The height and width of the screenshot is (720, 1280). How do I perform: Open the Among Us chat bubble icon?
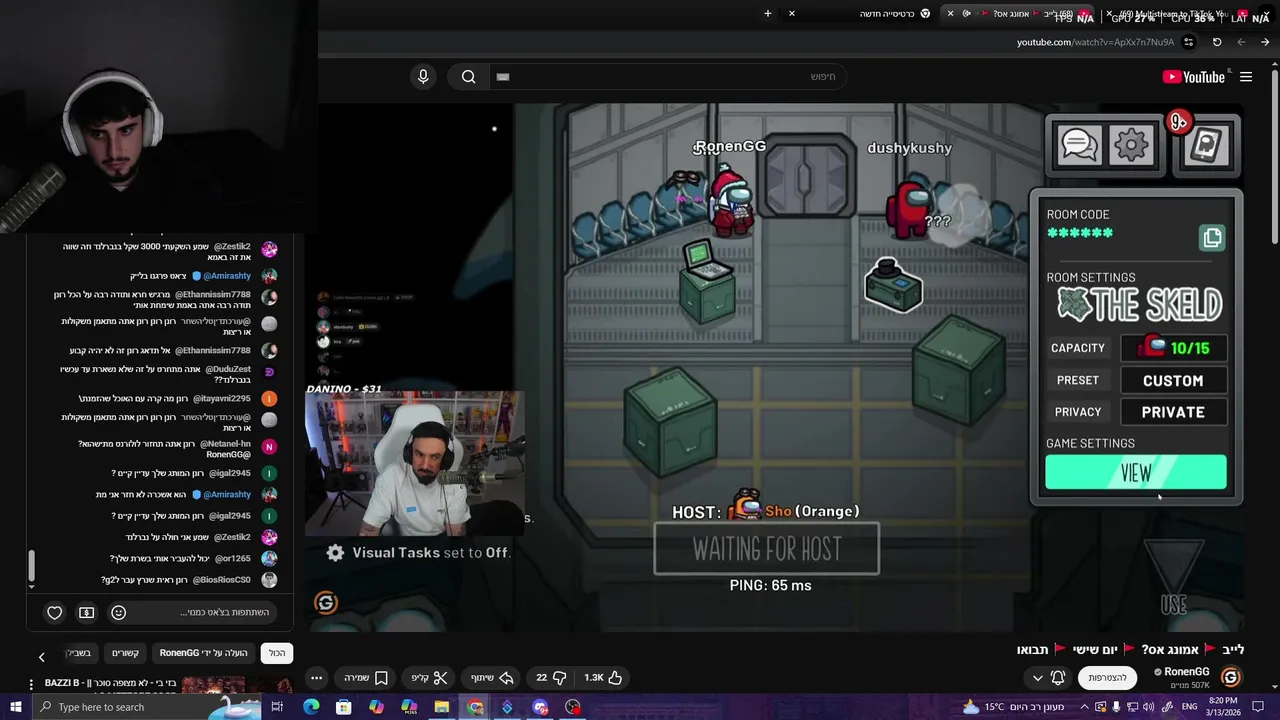(1079, 145)
